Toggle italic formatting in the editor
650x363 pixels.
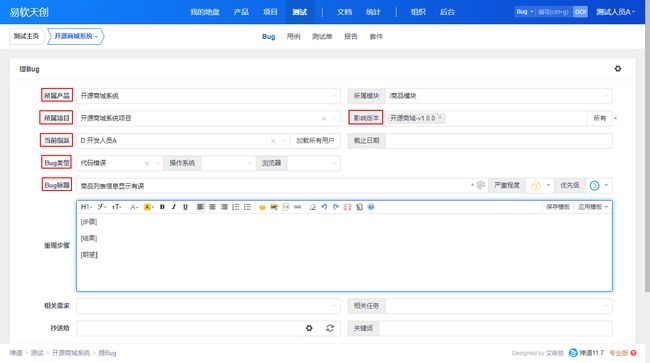[174, 207]
